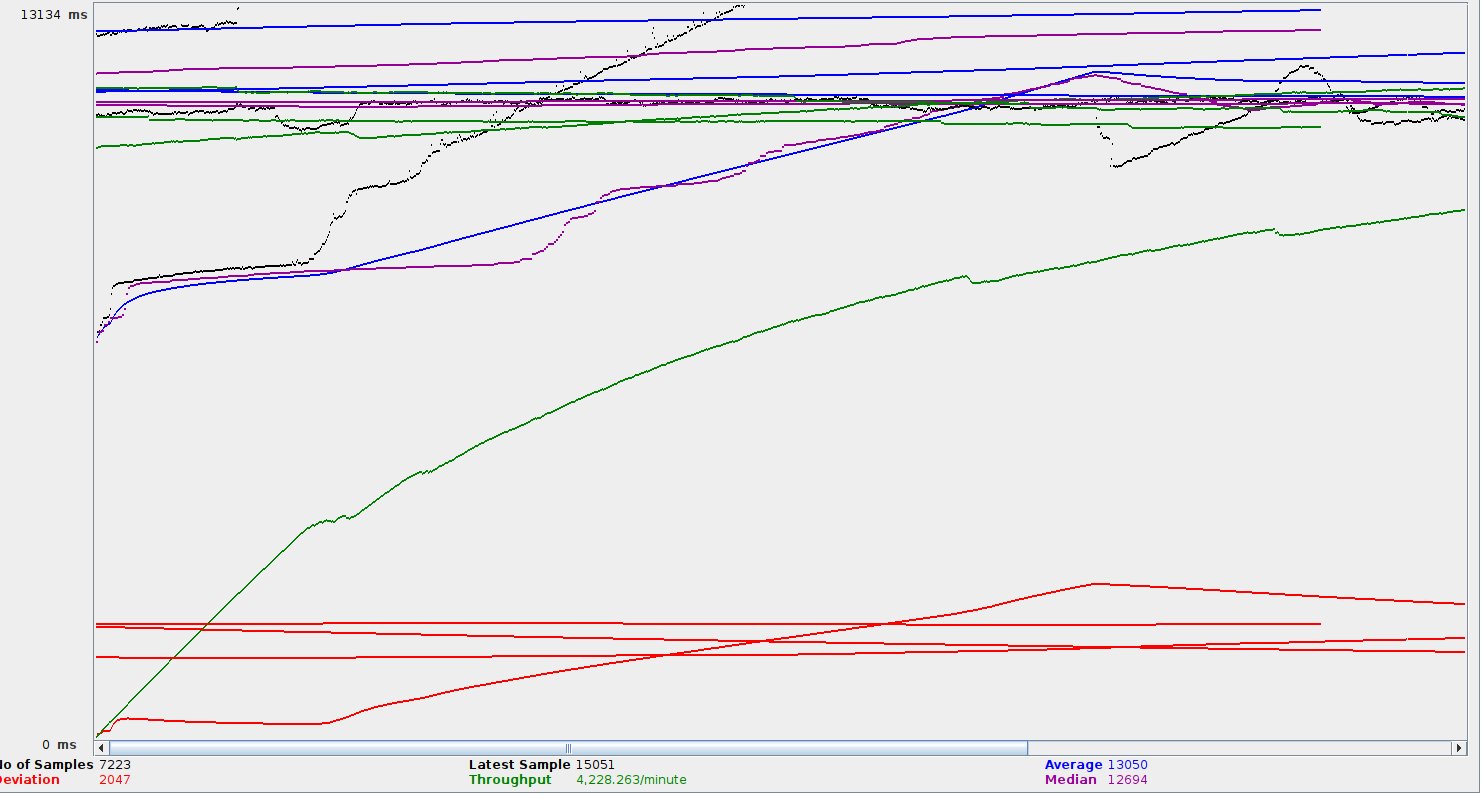
Task: Select the Average value 13050
Action: [x=1127, y=765]
